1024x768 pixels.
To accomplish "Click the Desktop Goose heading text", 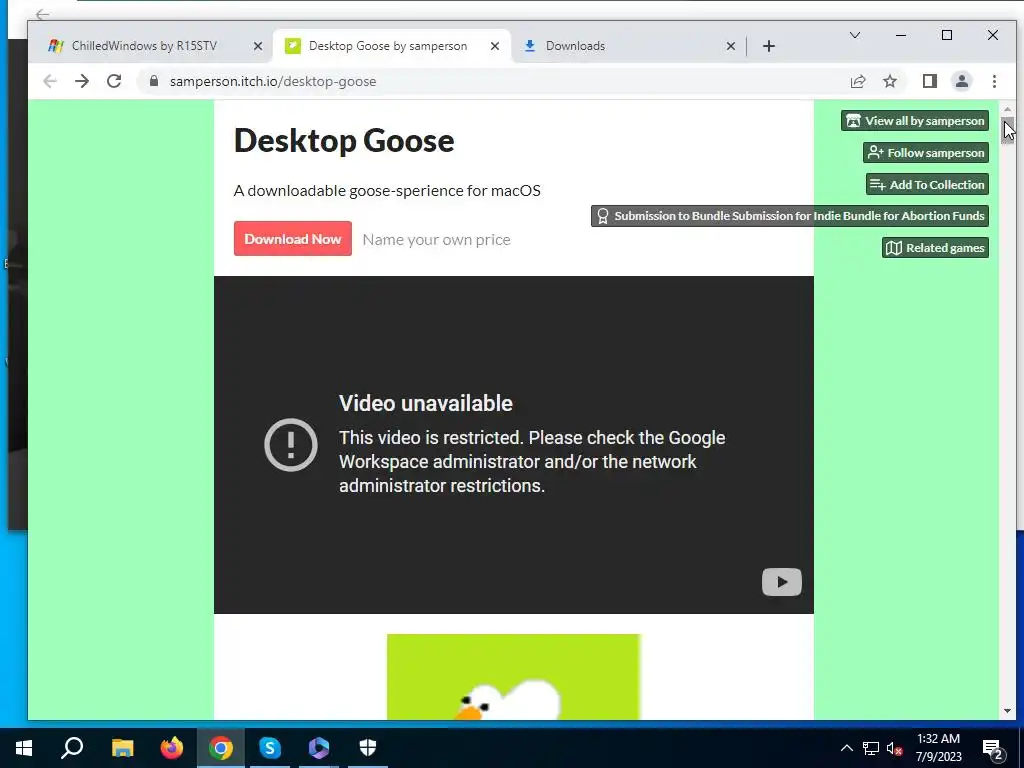I will click(x=344, y=140).
